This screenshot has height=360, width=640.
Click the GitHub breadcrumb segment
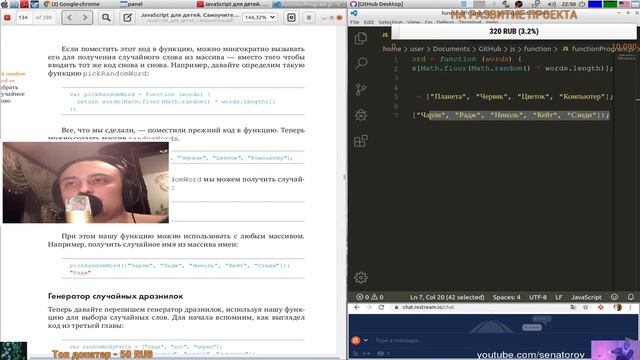(489, 49)
